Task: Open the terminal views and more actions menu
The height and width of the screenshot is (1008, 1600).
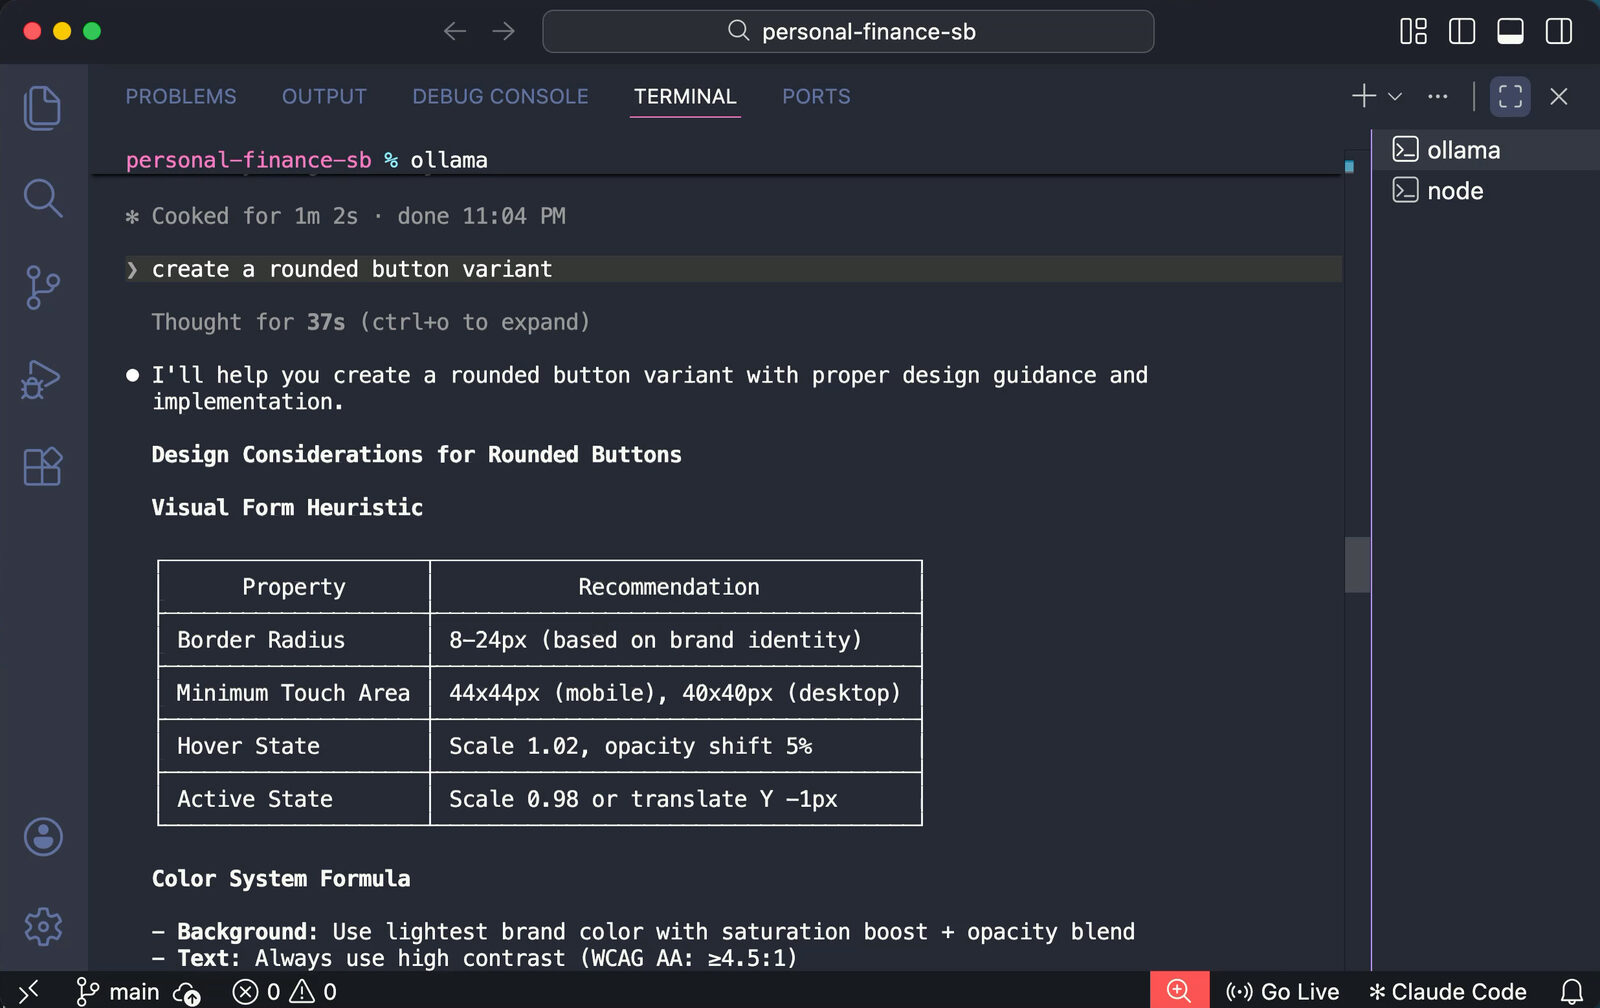Action: (1438, 97)
